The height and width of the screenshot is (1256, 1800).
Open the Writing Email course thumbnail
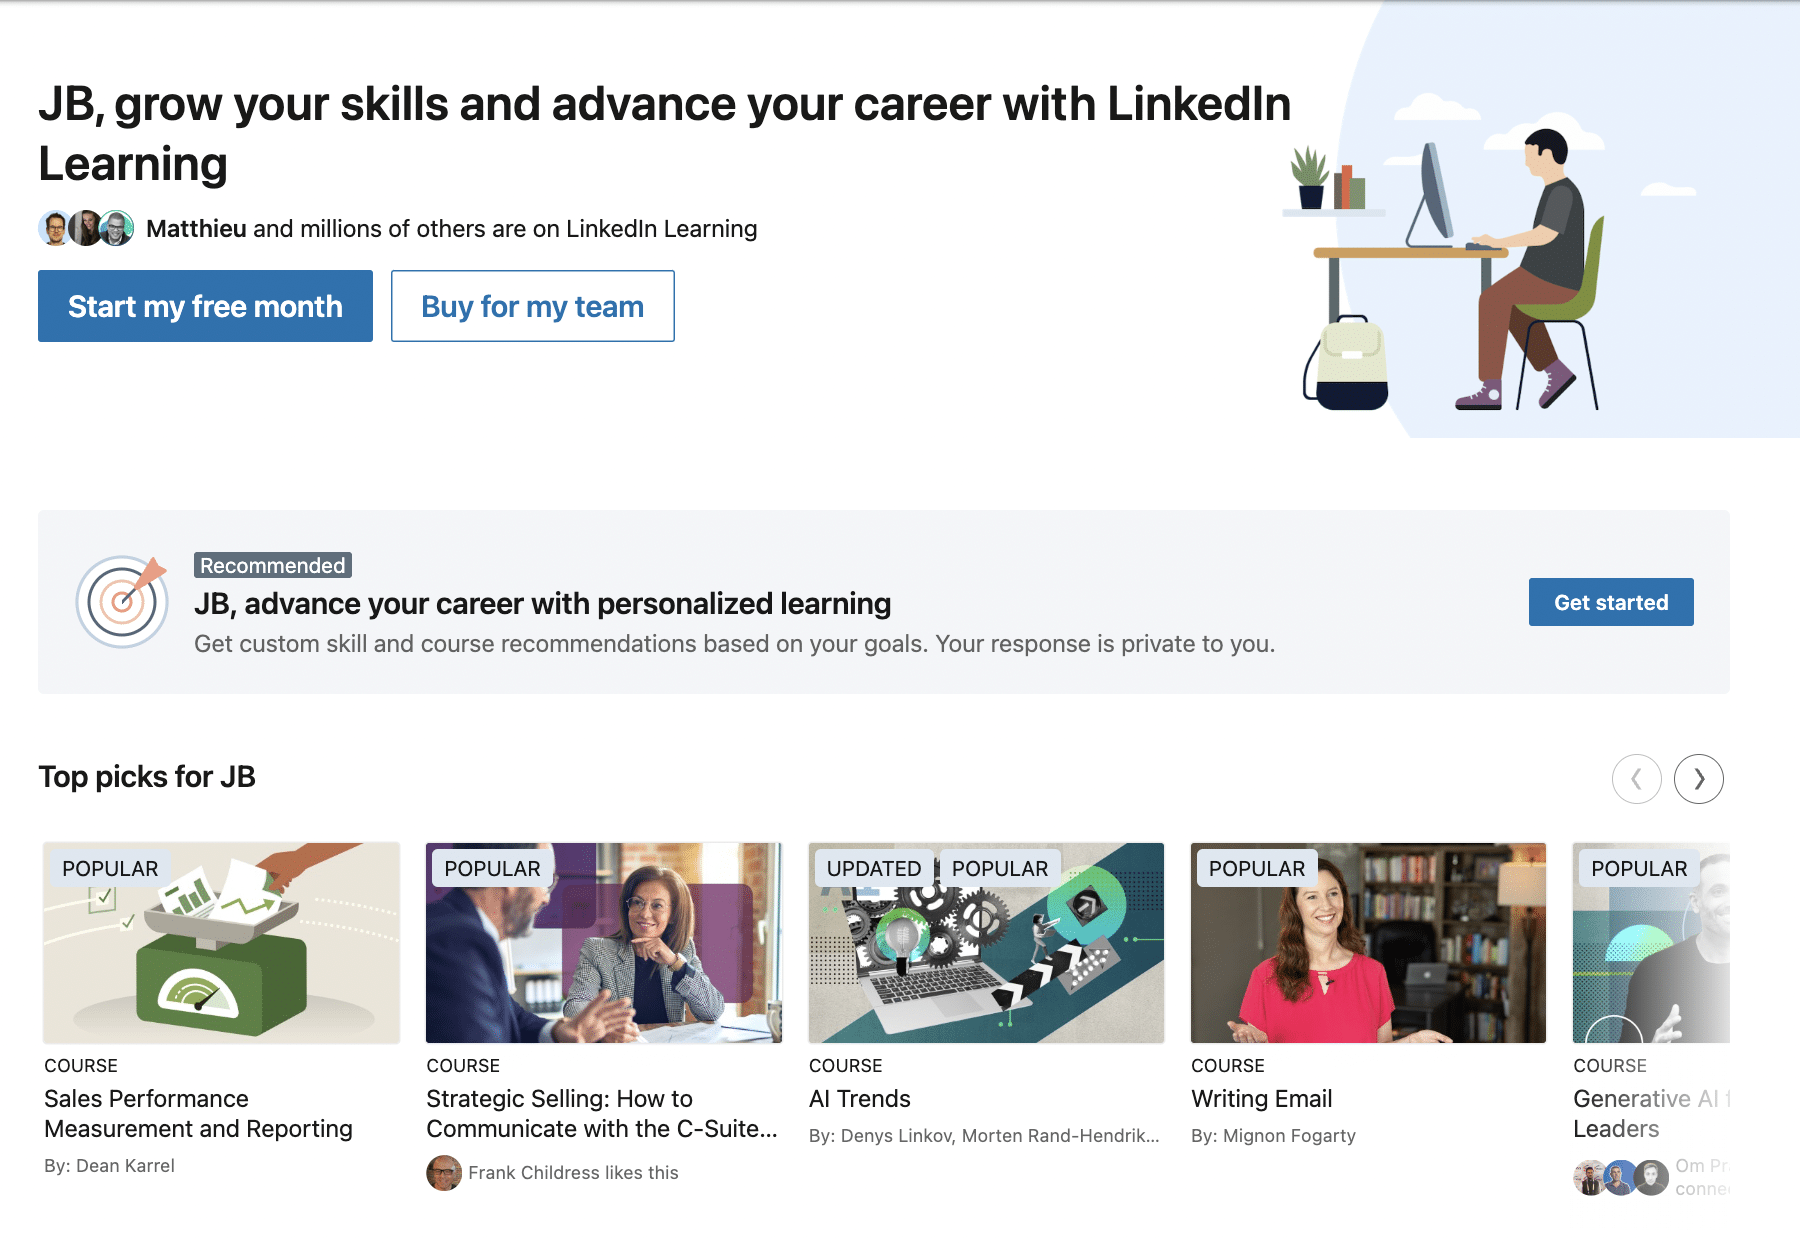(x=1368, y=942)
